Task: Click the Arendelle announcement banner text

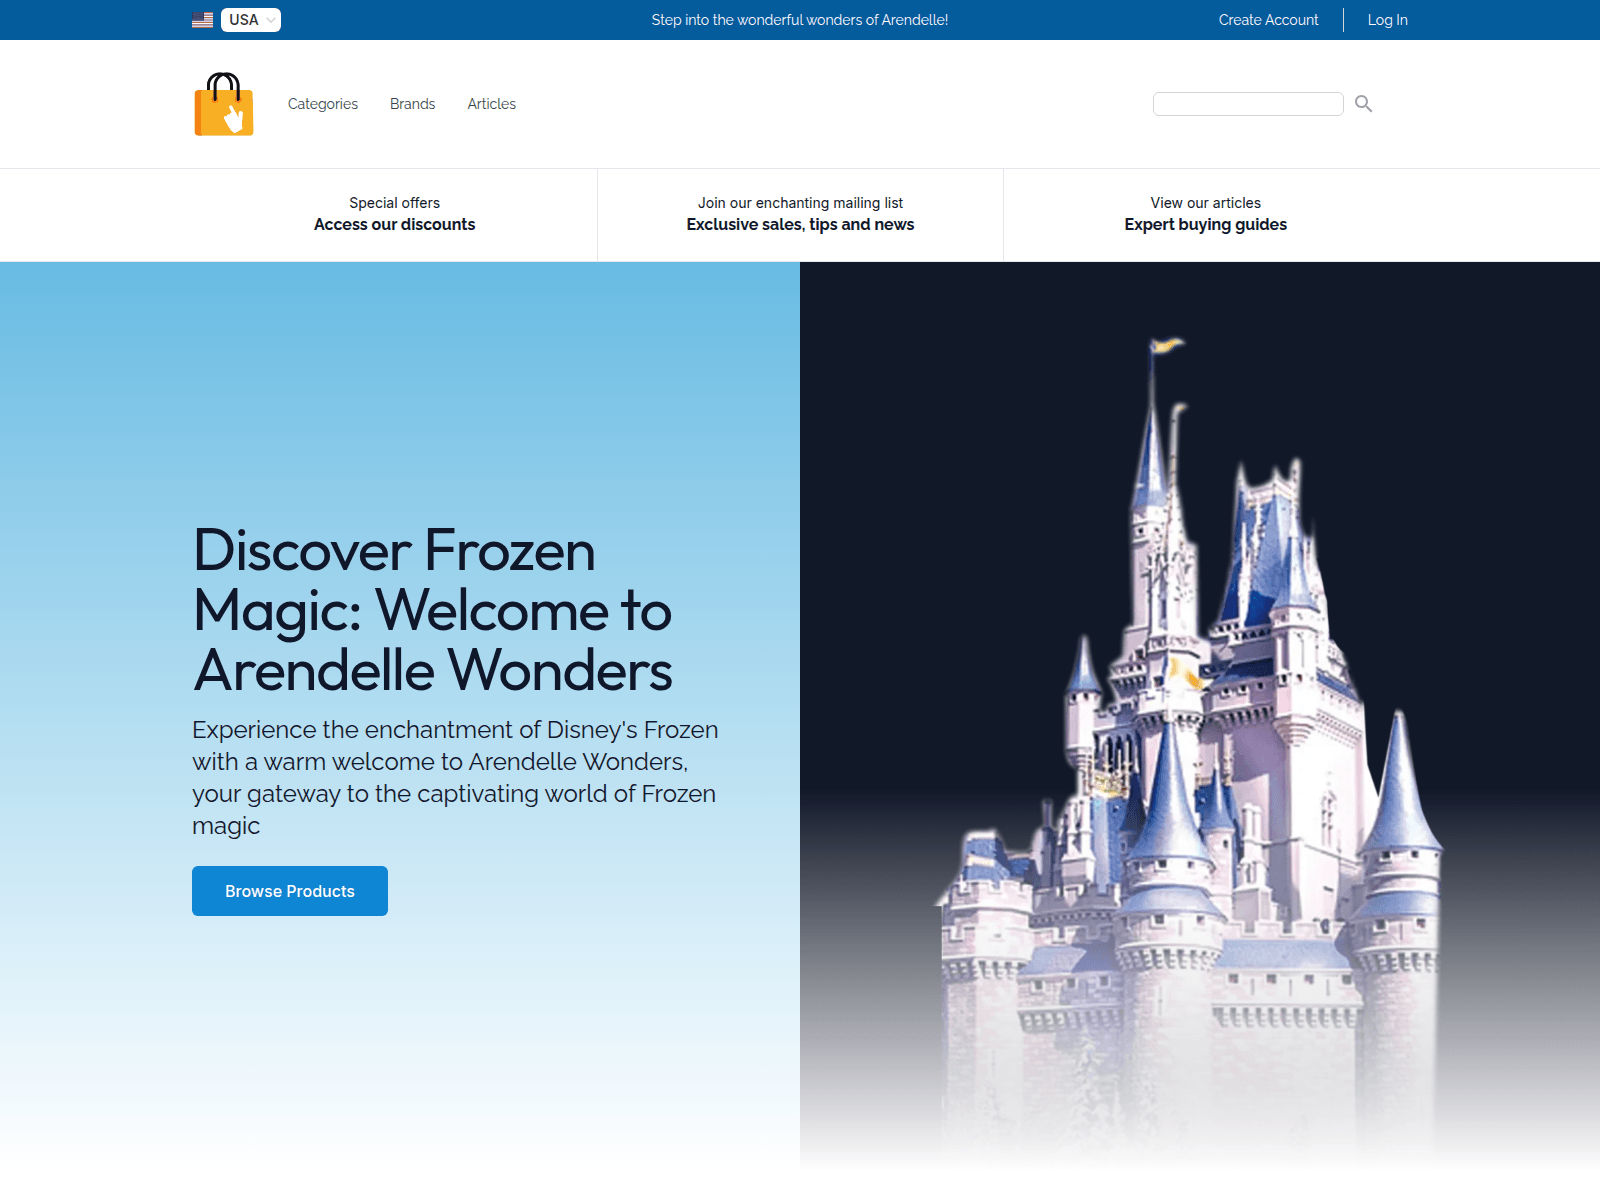Action: [800, 20]
